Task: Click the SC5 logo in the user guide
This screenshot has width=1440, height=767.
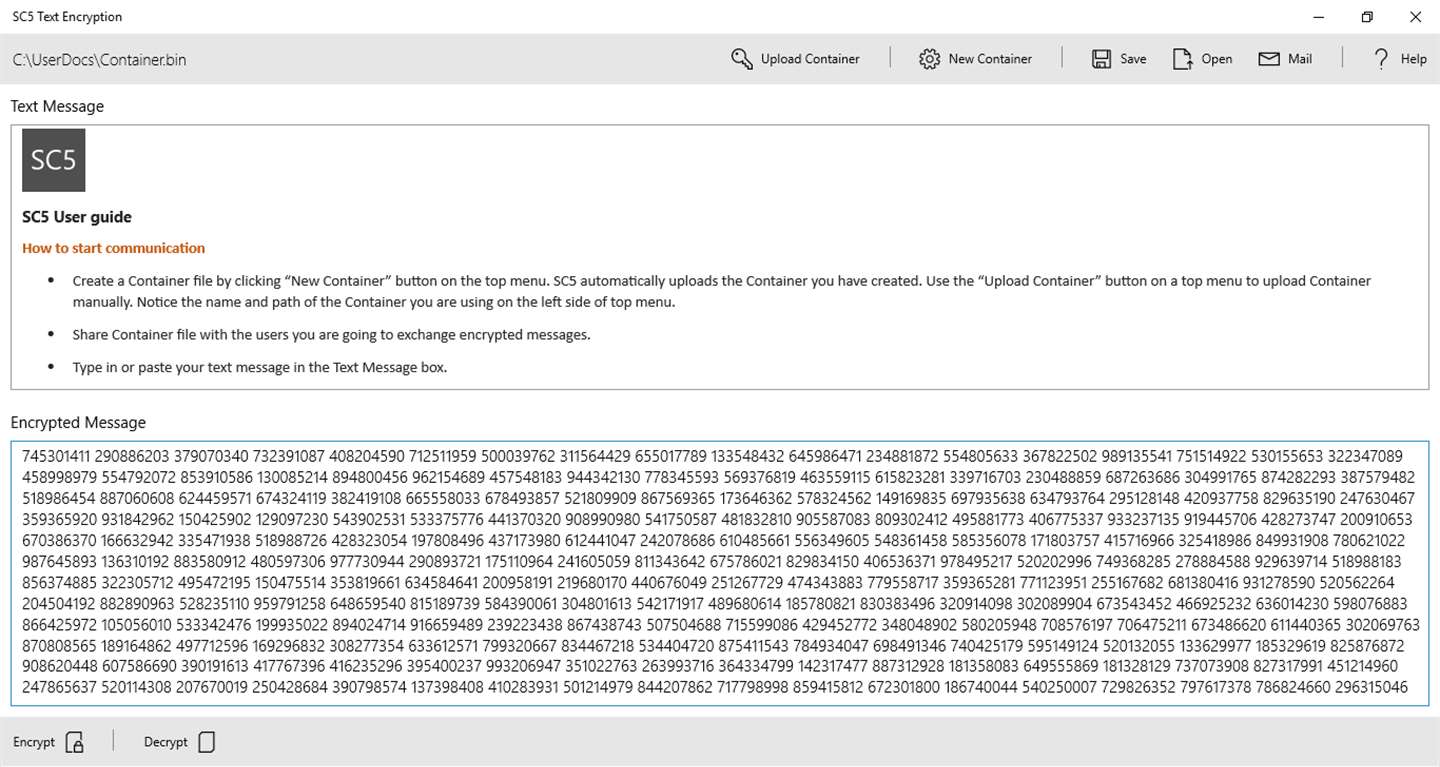Action: [54, 160]
